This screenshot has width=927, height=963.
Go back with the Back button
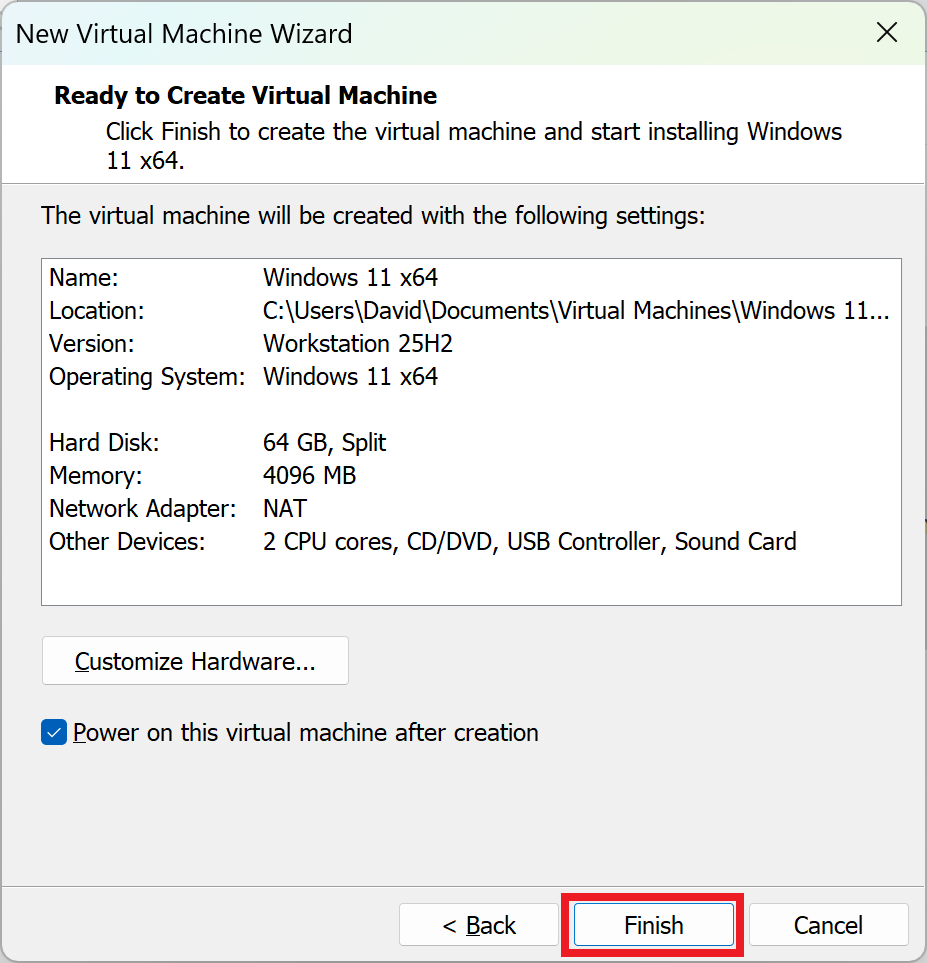479,925
